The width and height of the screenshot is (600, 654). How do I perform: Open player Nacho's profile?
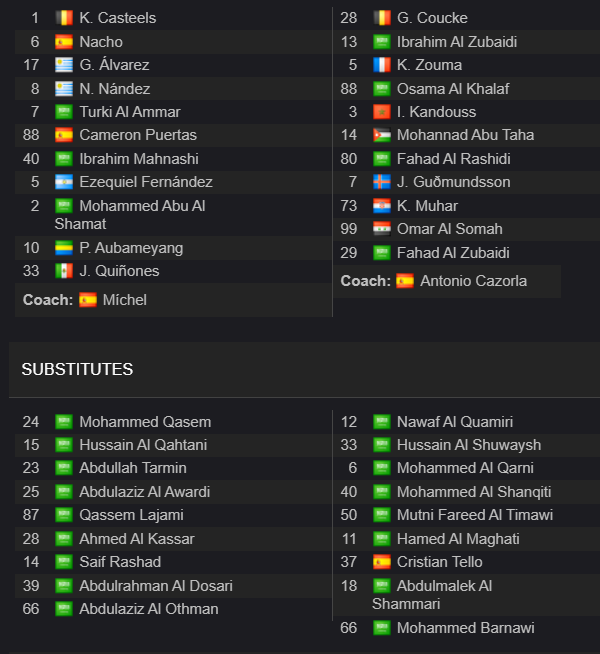101,42
